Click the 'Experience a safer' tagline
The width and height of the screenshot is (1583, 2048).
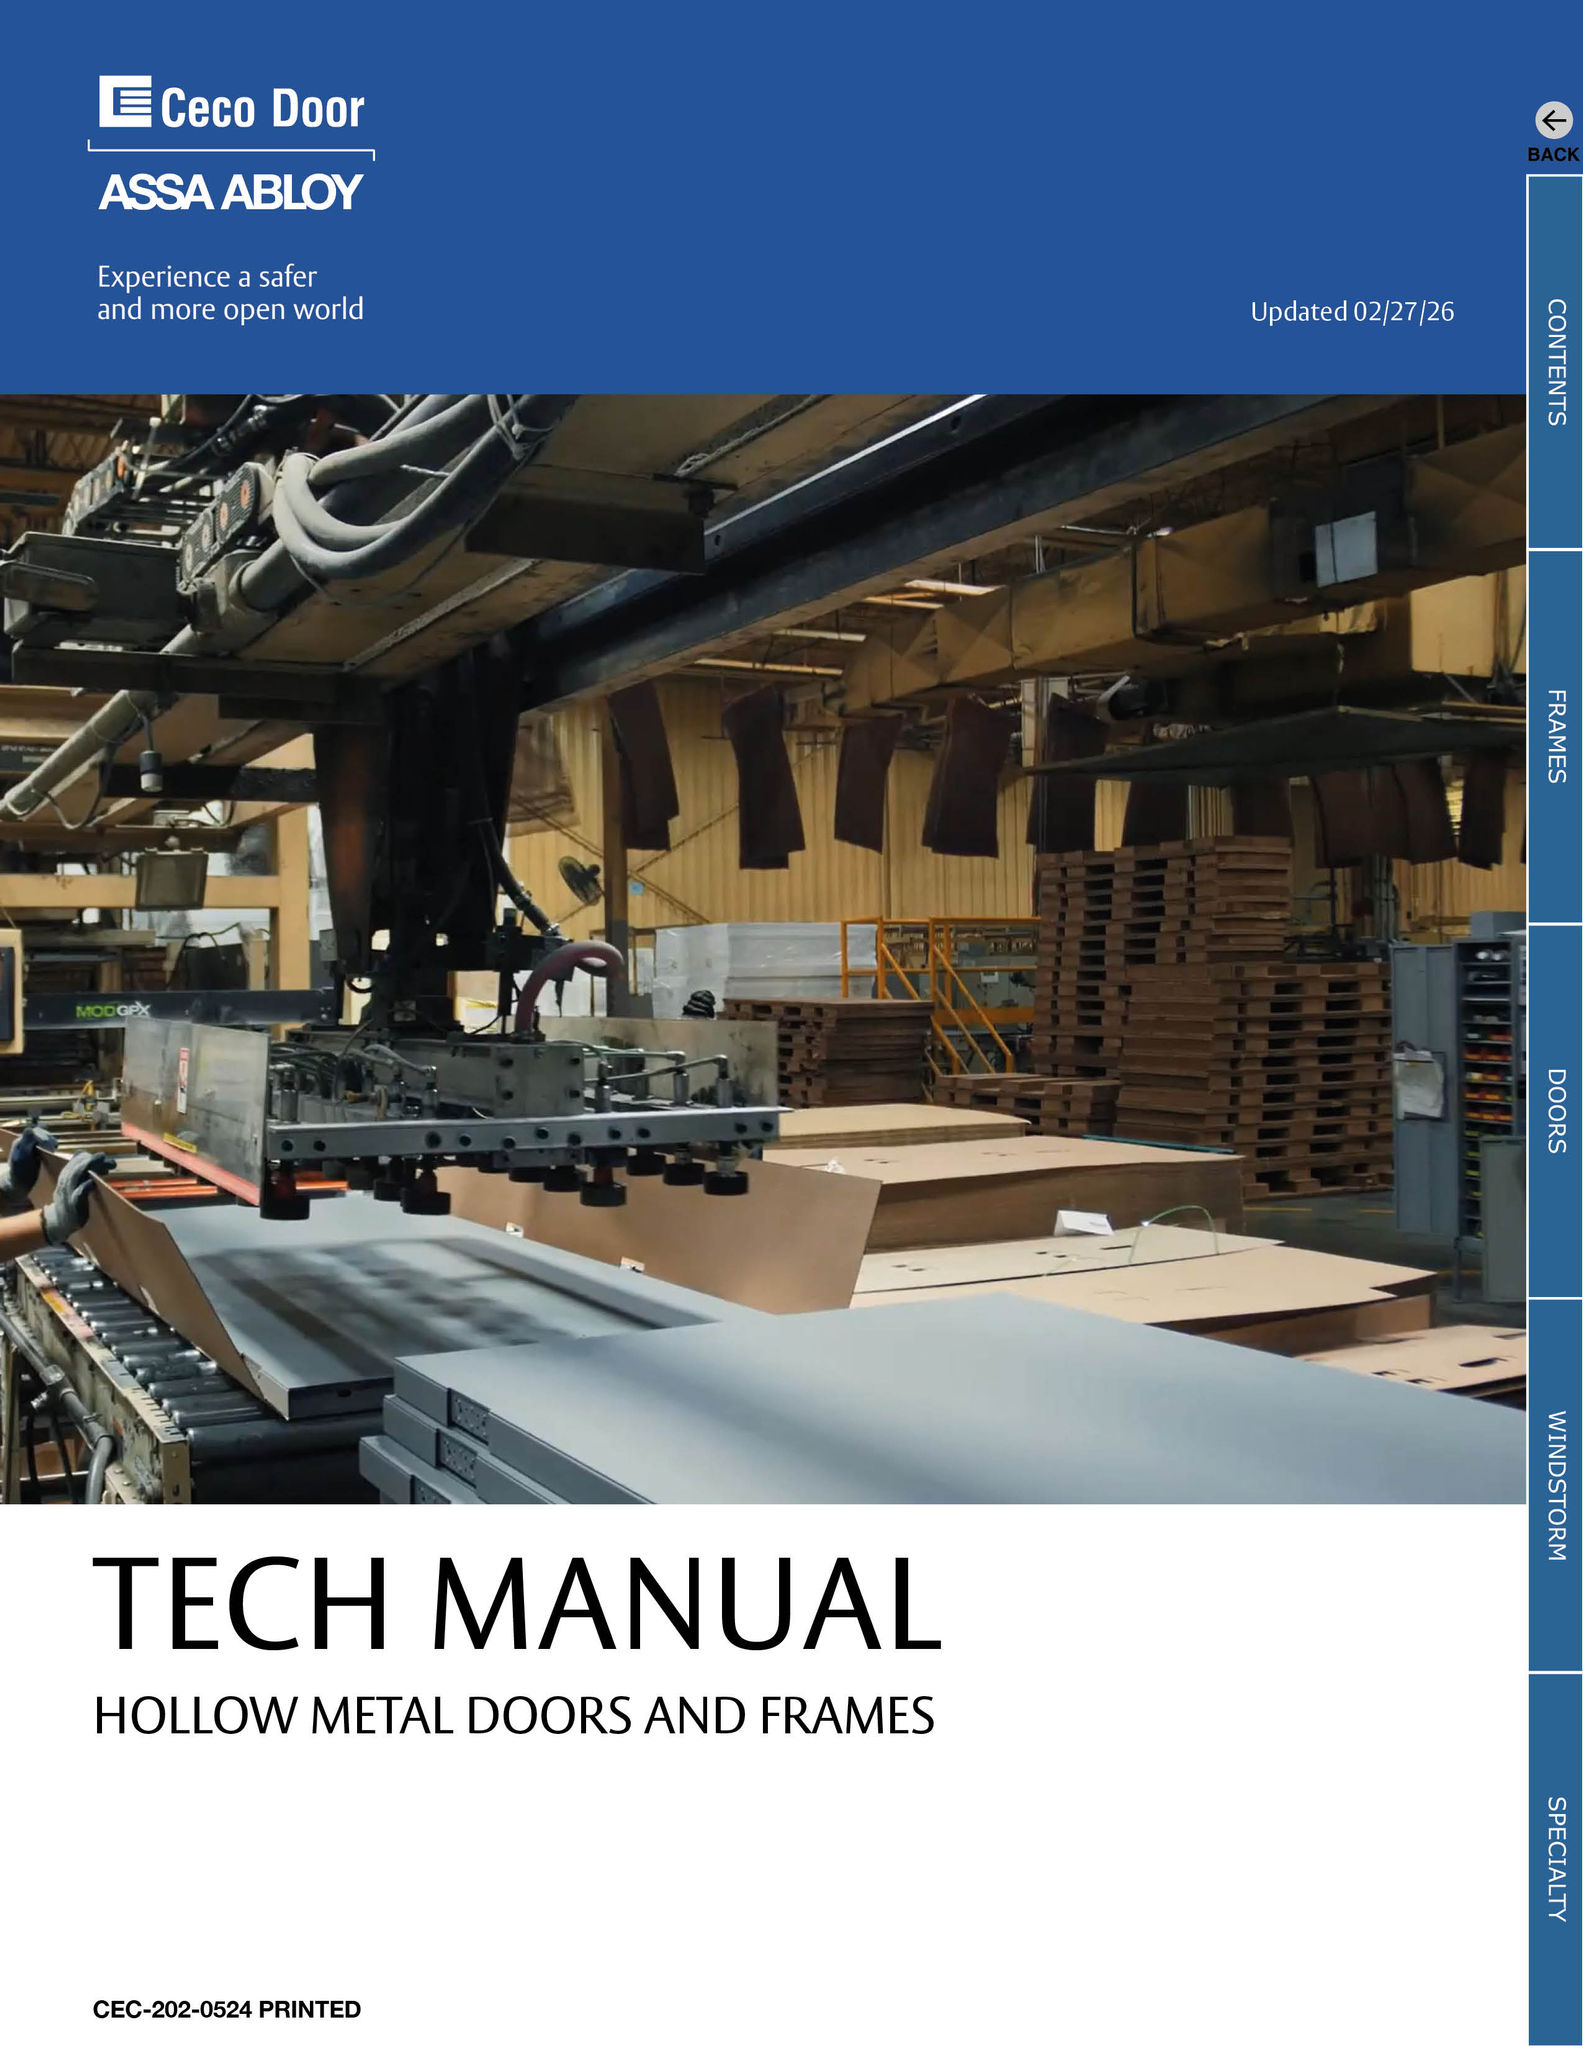click(x=207, y=276)
